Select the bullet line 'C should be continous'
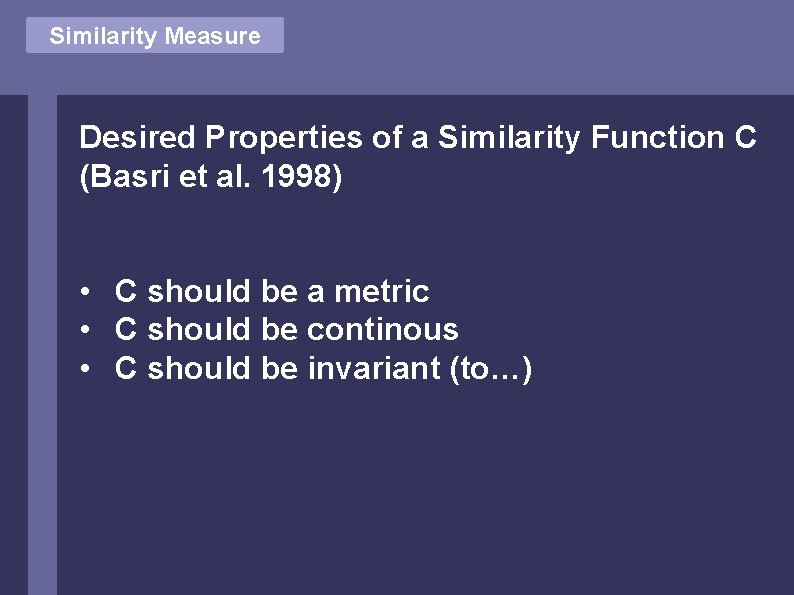The width and height of the screenshot is (794, 595). coord(286,330)
